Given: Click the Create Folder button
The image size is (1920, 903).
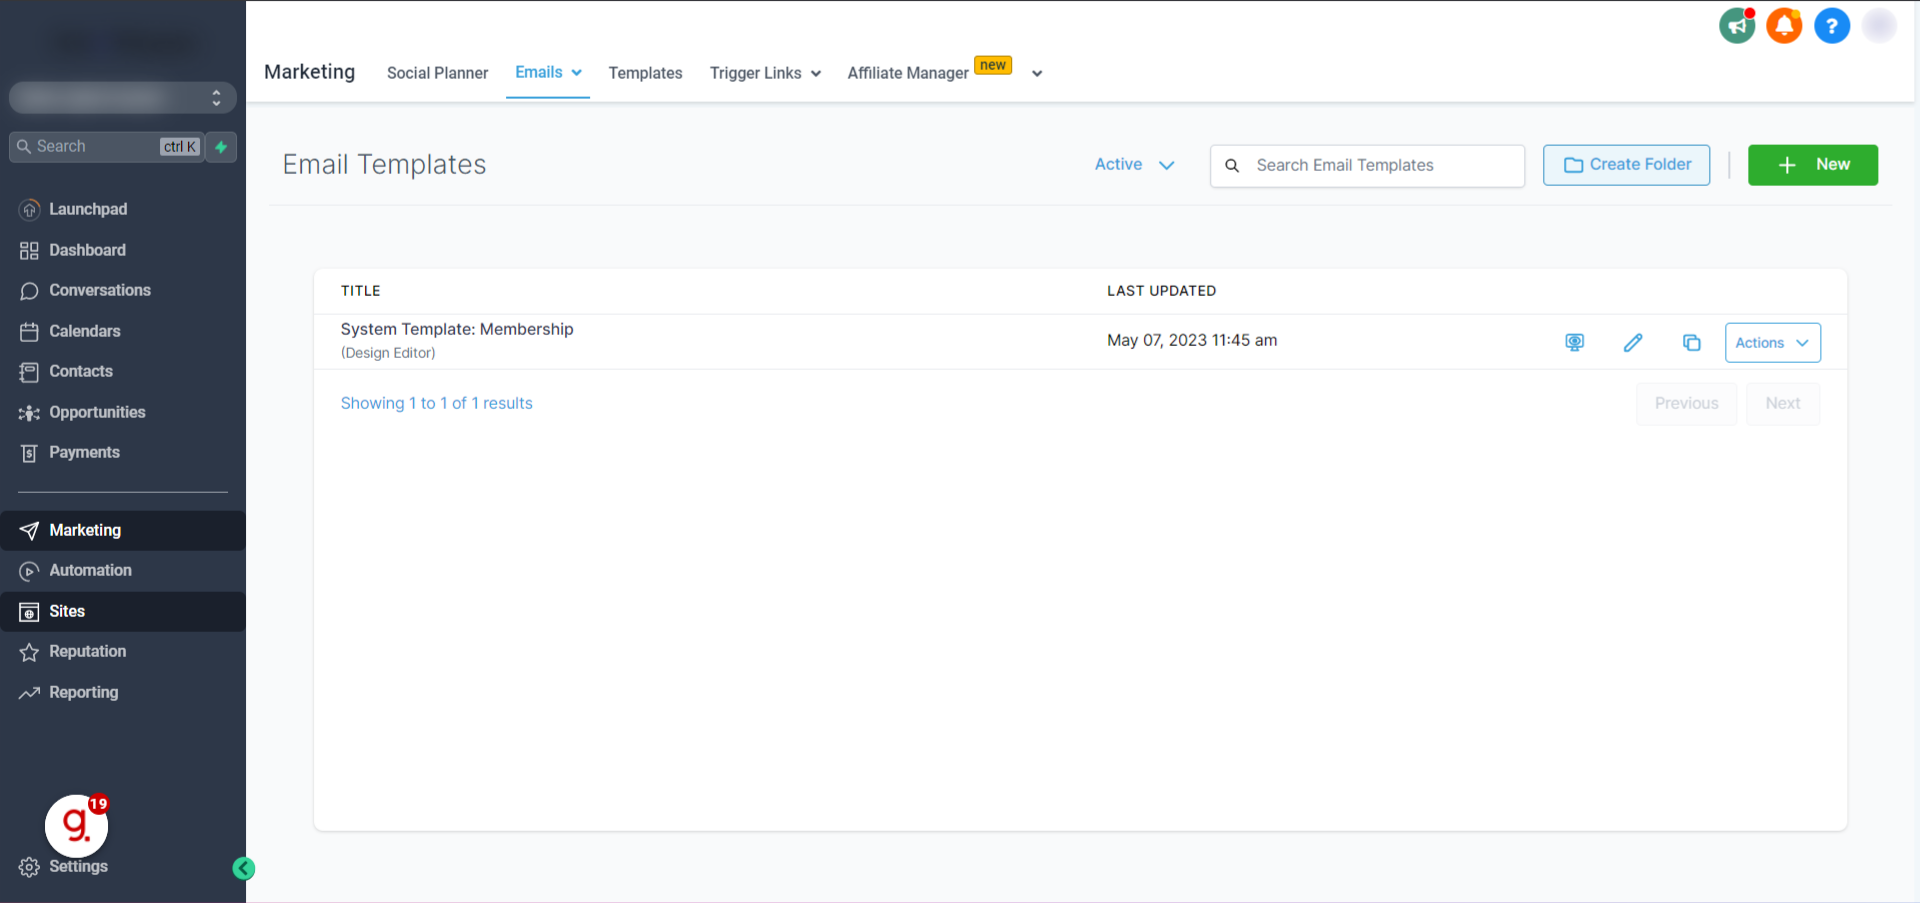Looking at the screenshot, I should (1626, 165).
